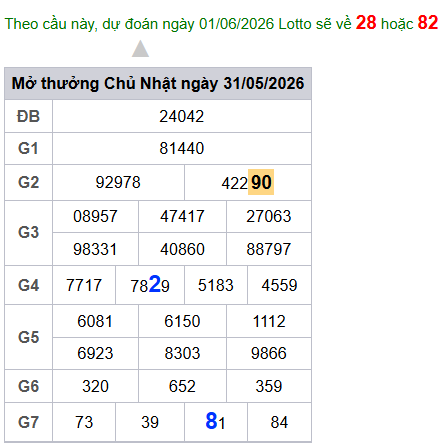Click the G4 number 7717

point(84,285)
